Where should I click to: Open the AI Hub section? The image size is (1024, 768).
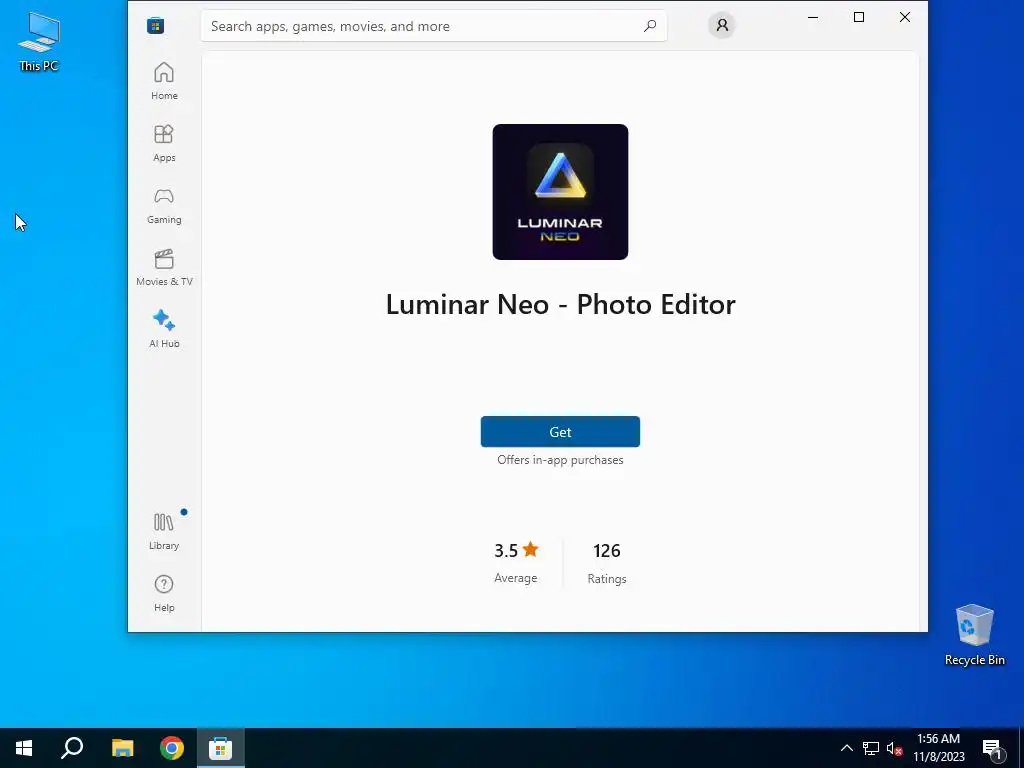point(164,329)
